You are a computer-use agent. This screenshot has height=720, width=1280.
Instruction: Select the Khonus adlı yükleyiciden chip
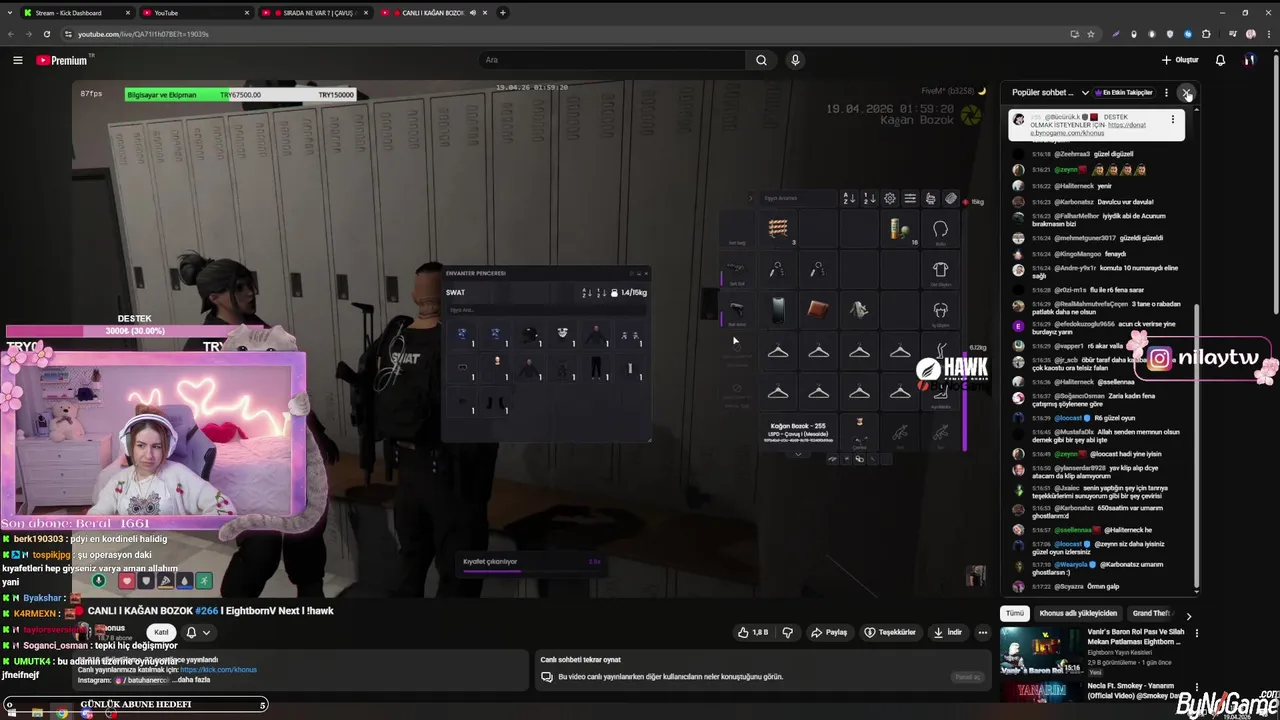pos(1078,613)
